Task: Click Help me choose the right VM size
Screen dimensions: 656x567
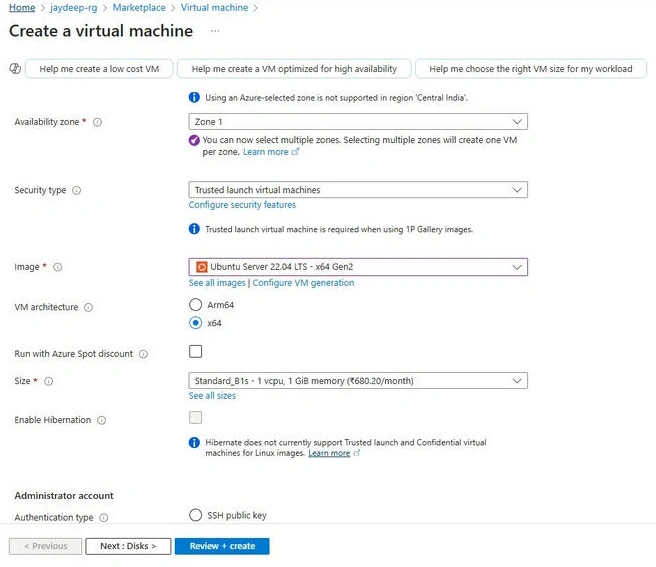Action: pyautogui.click(x=531, y=69)
